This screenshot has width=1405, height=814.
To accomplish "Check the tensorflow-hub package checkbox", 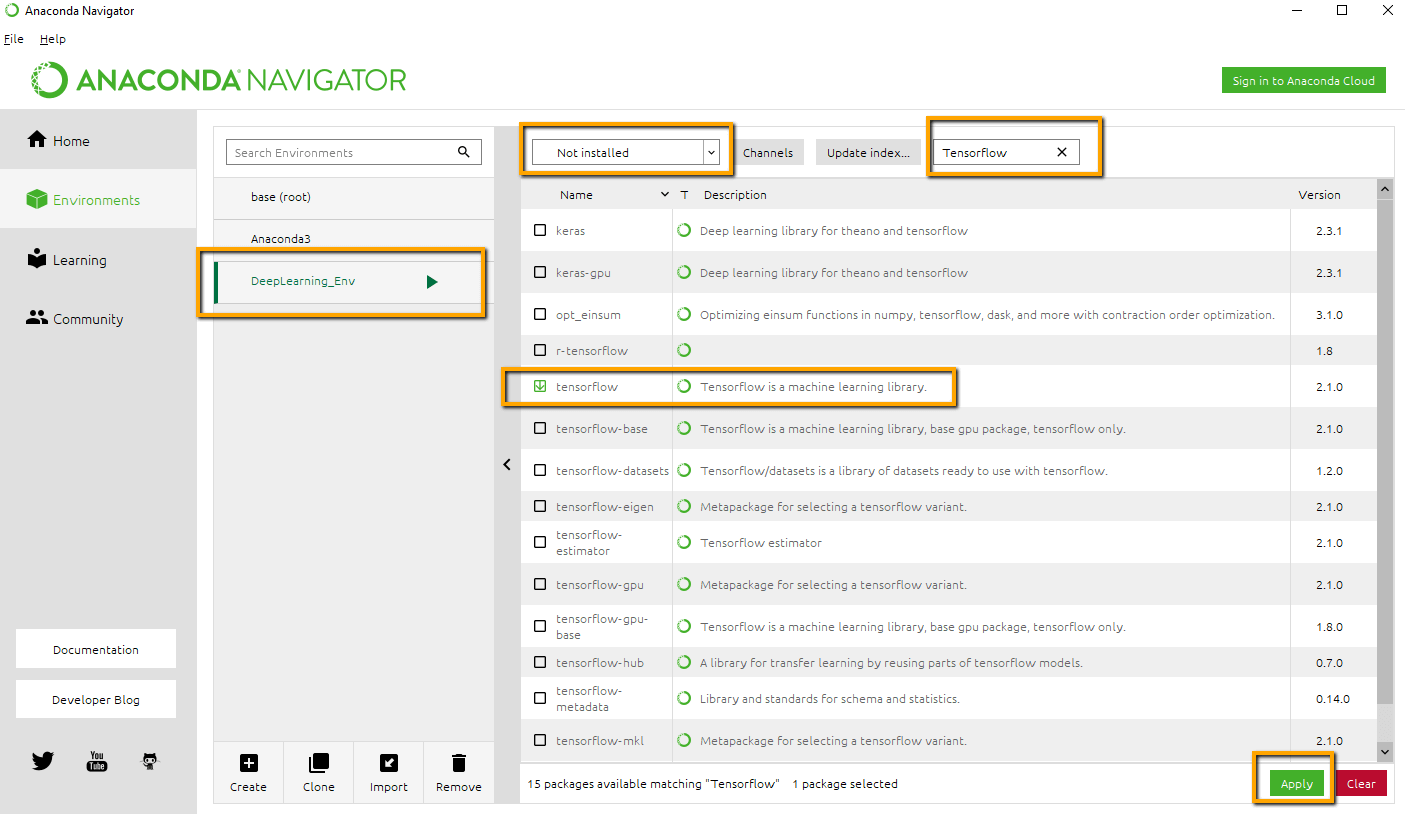I will tap(540, 662).
